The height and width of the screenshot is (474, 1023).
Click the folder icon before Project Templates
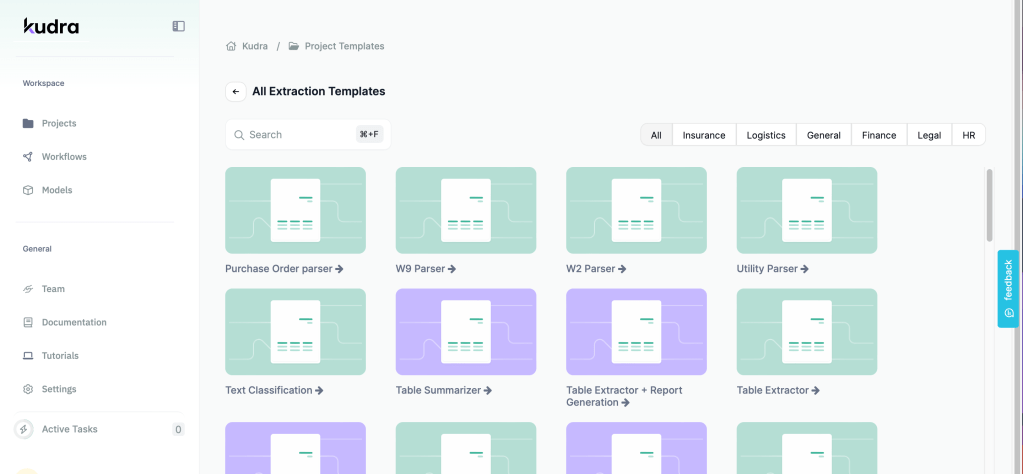tap(294, 46)
